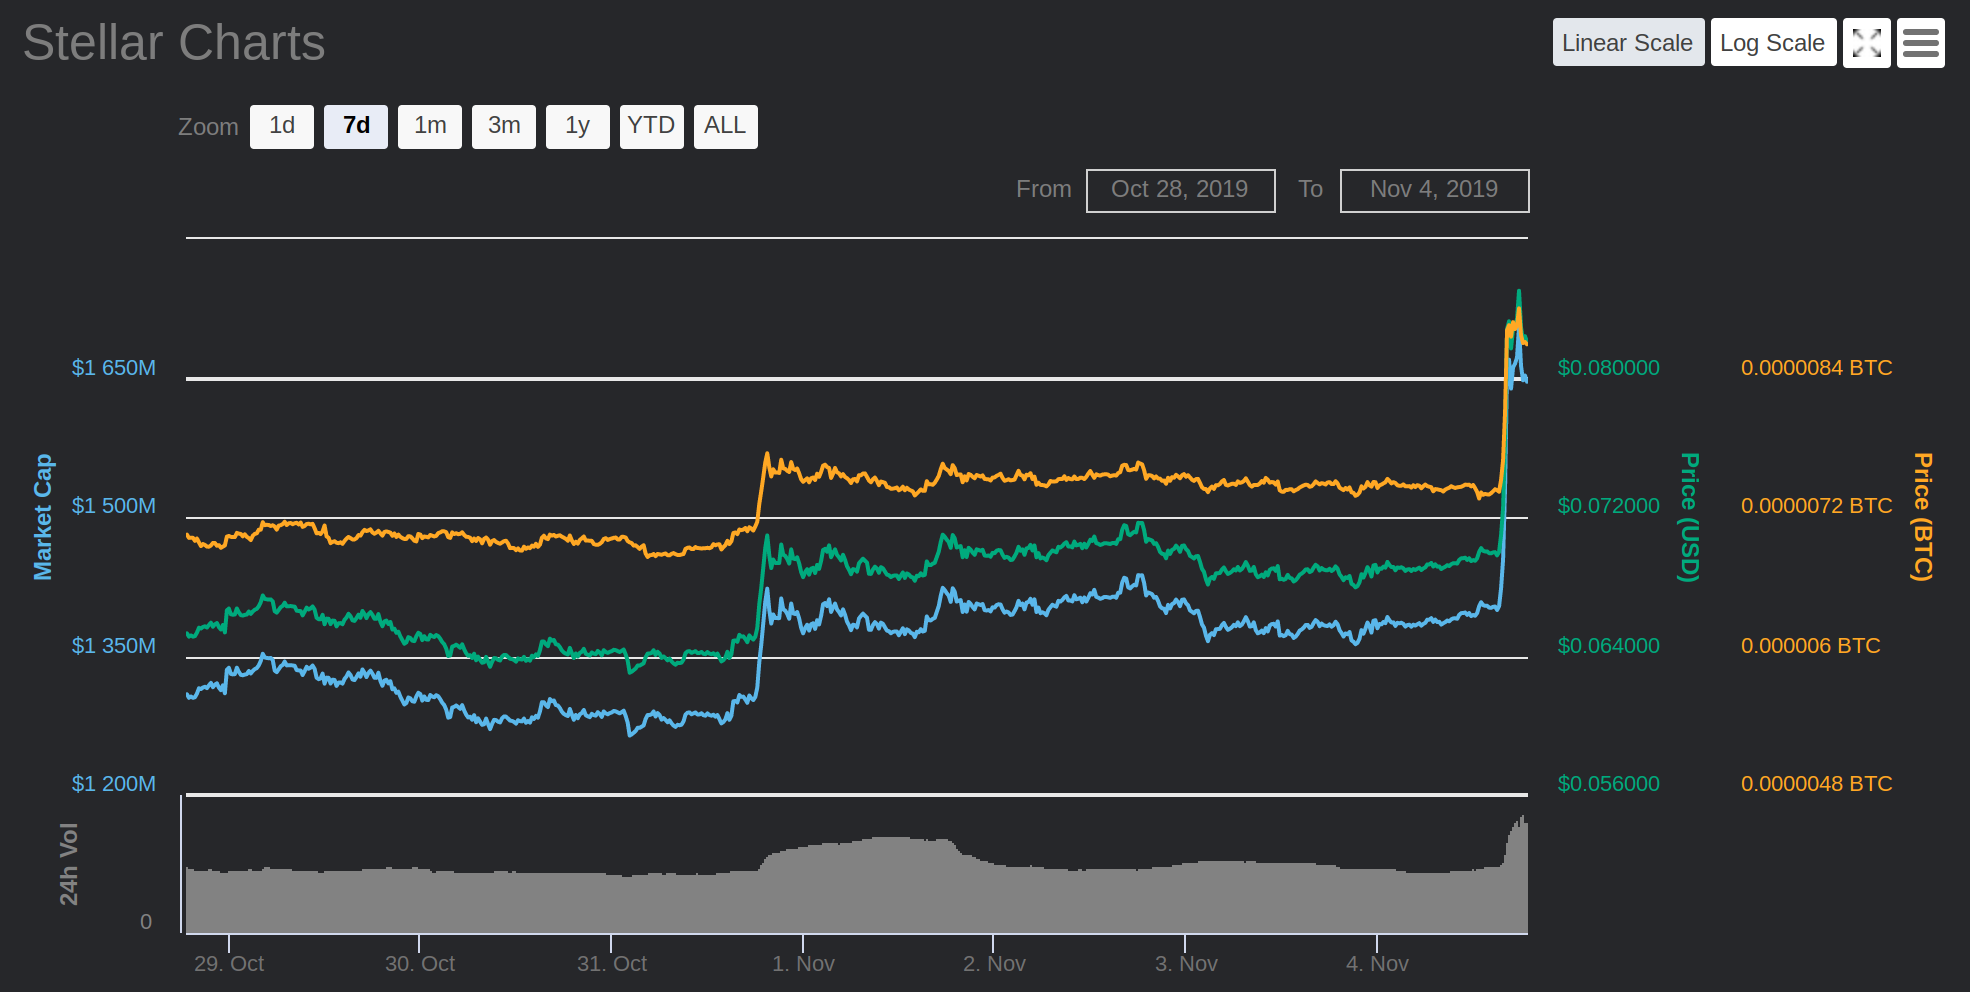
Task: Click the 2. Nov date tick
Action: click(994, 964)
